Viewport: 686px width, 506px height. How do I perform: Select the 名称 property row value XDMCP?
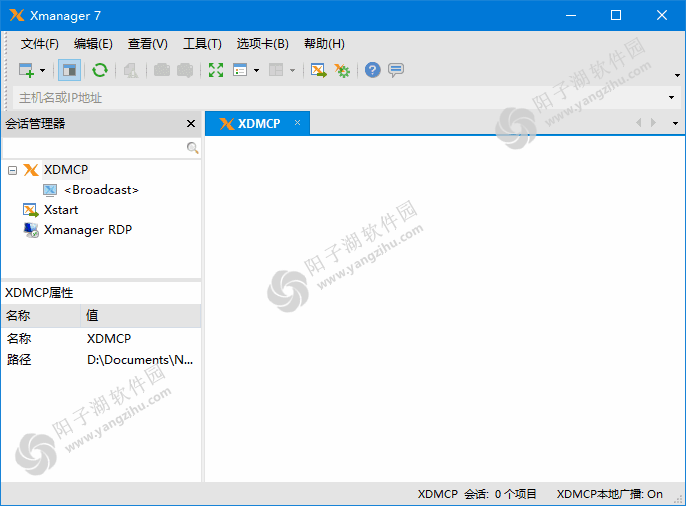point(109,338)
